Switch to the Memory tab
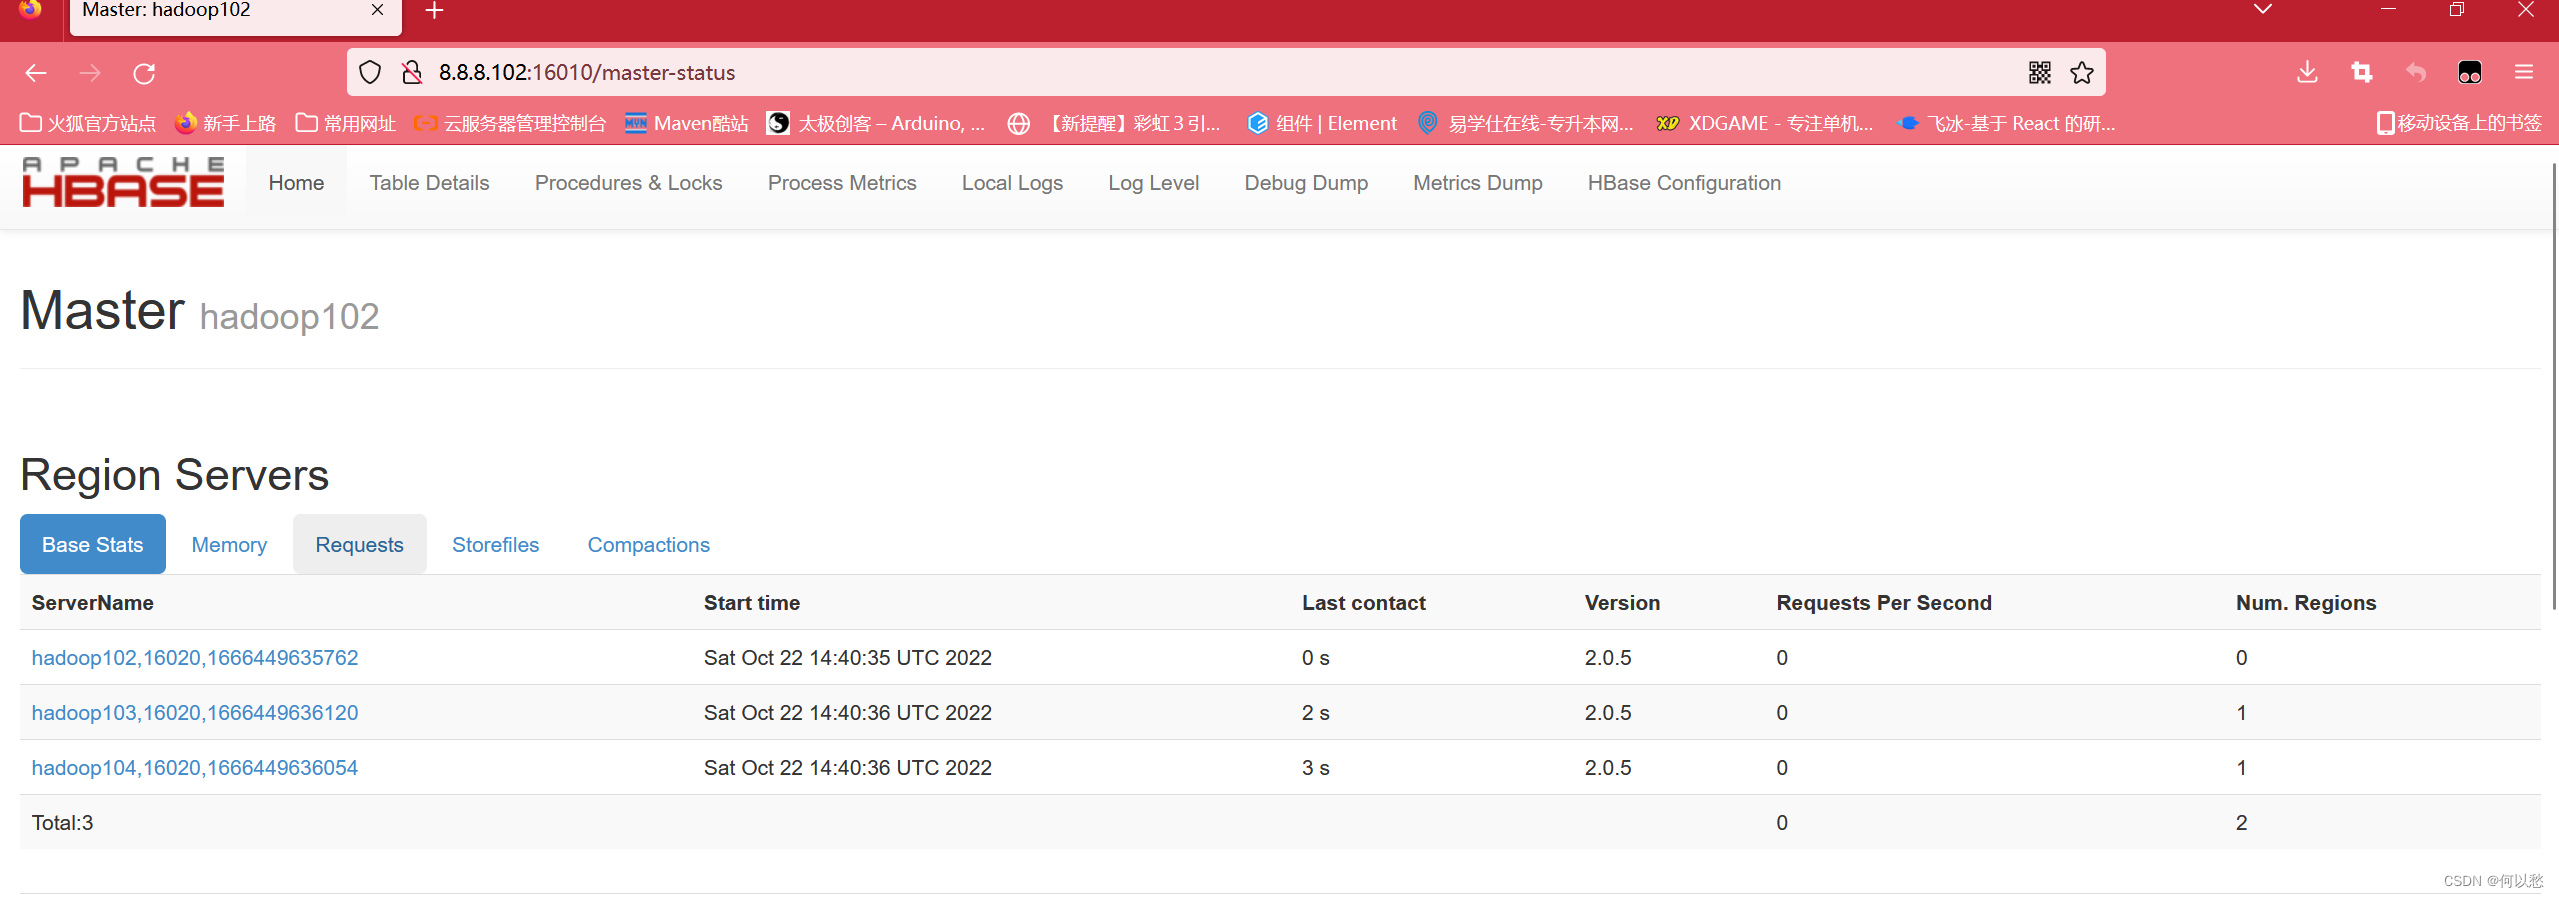Screen dimensions: 2559x897 click(229, 545)
